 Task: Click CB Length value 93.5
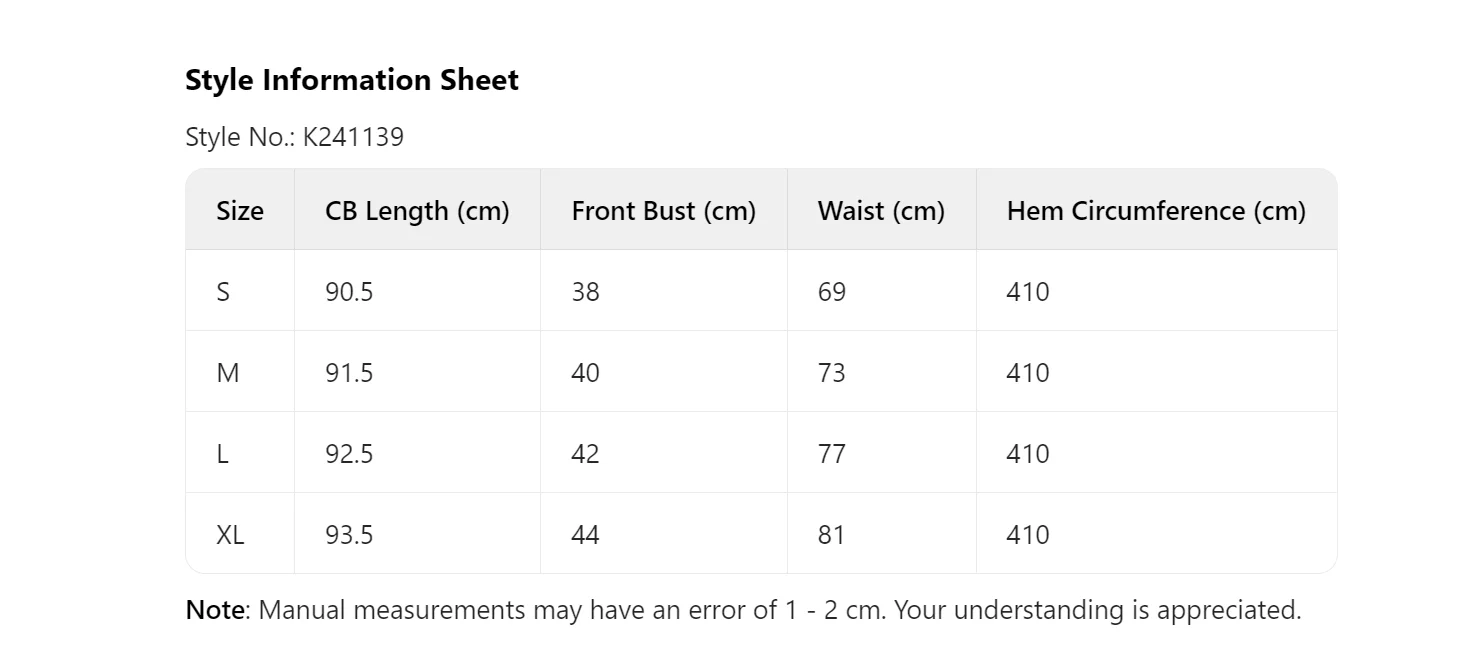349,535
